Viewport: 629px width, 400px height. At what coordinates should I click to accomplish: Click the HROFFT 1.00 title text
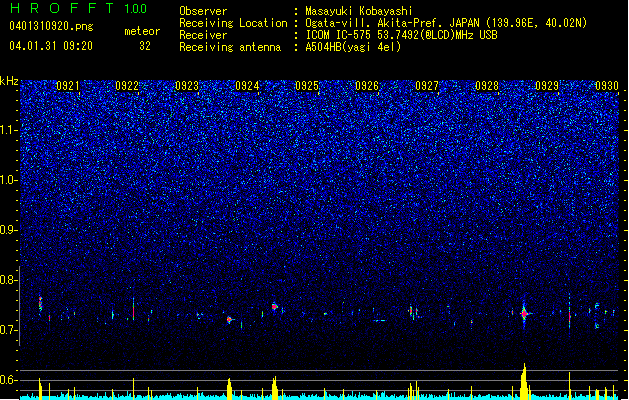click(78, 8)
